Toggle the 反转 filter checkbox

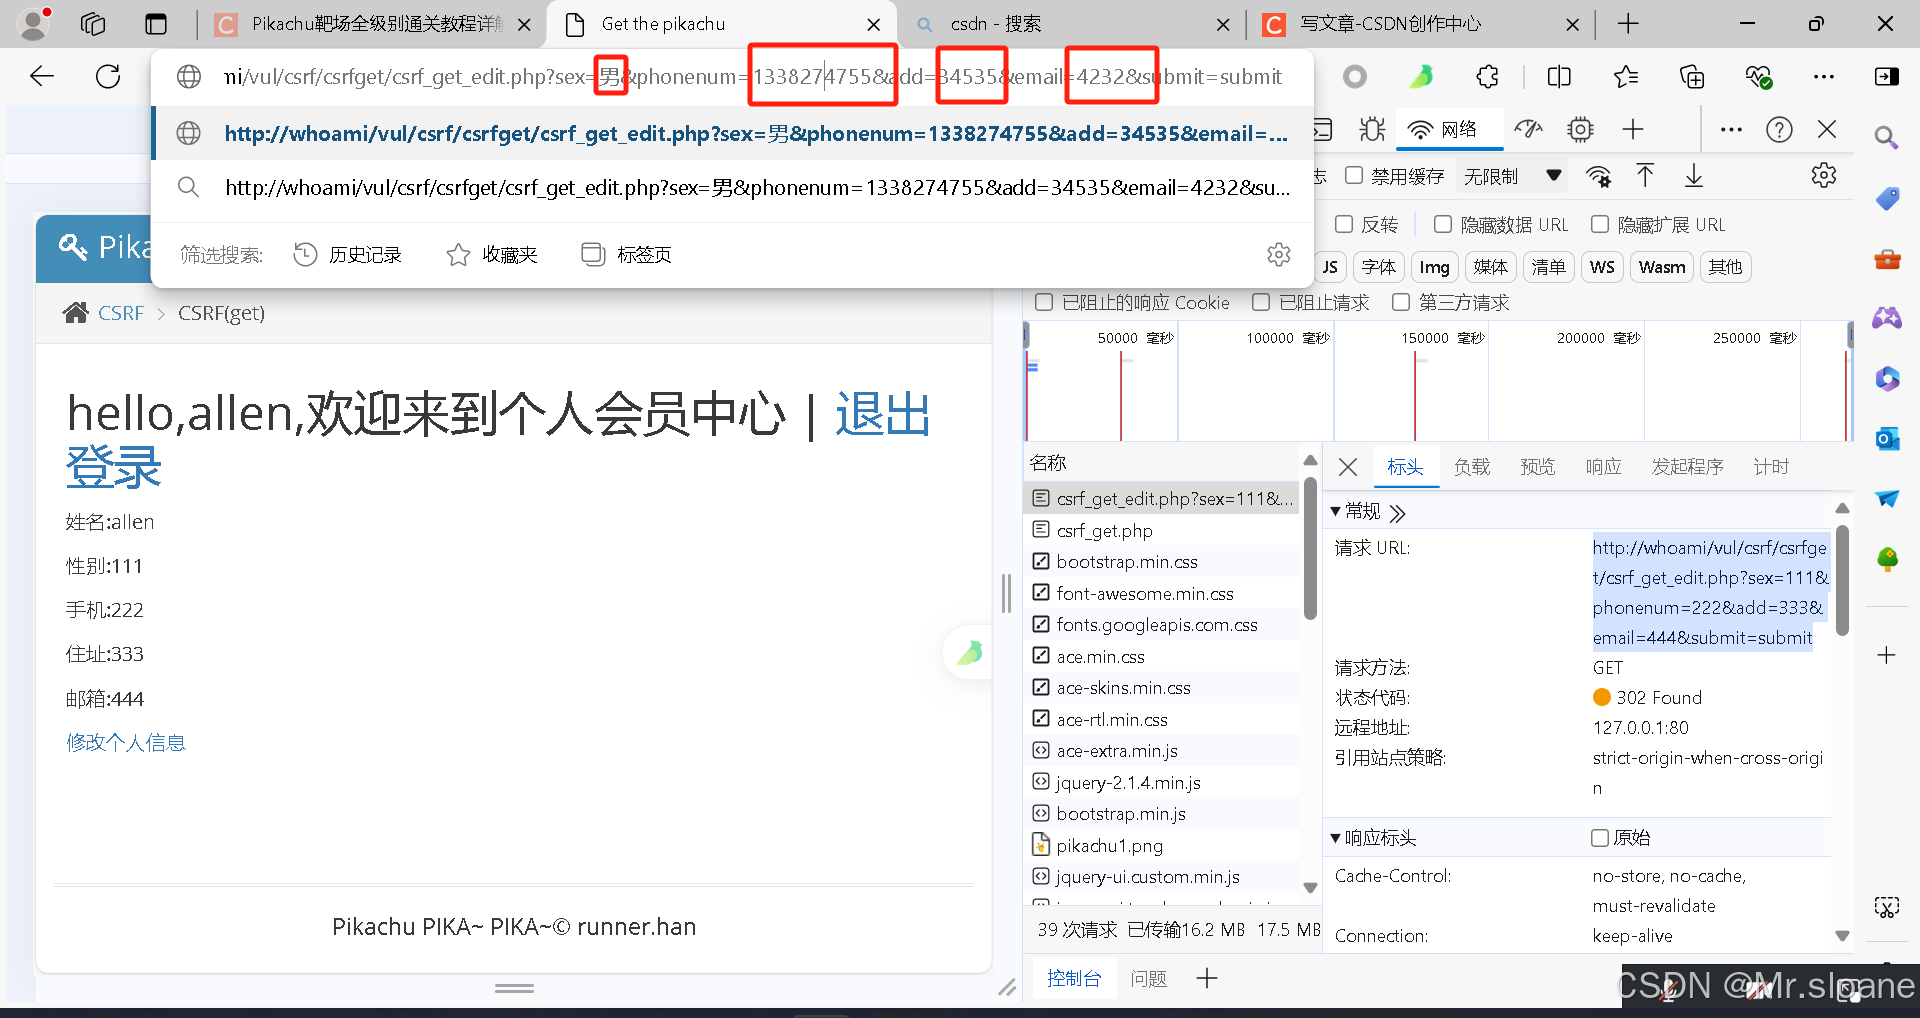pyautogui.click(x=1344, y=224)
